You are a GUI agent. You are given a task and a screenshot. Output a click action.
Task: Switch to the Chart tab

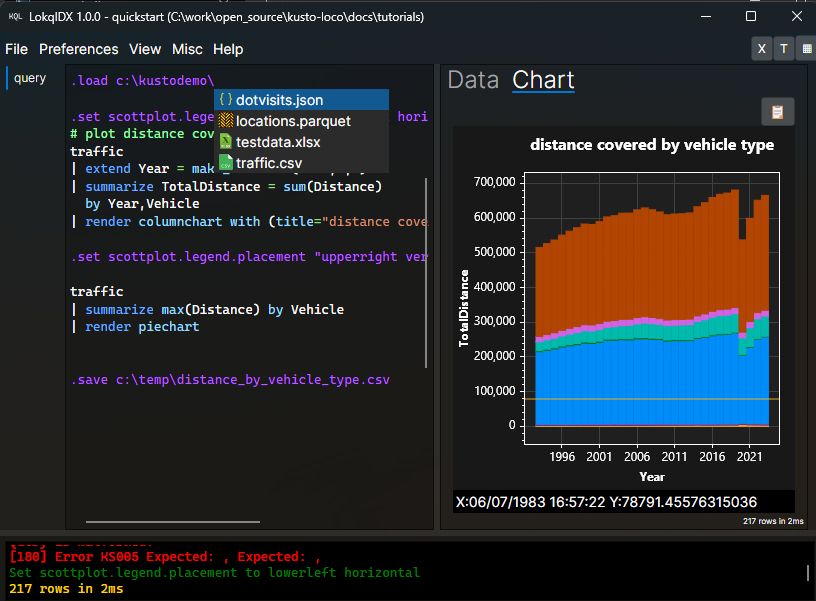[x=543, y=80]
